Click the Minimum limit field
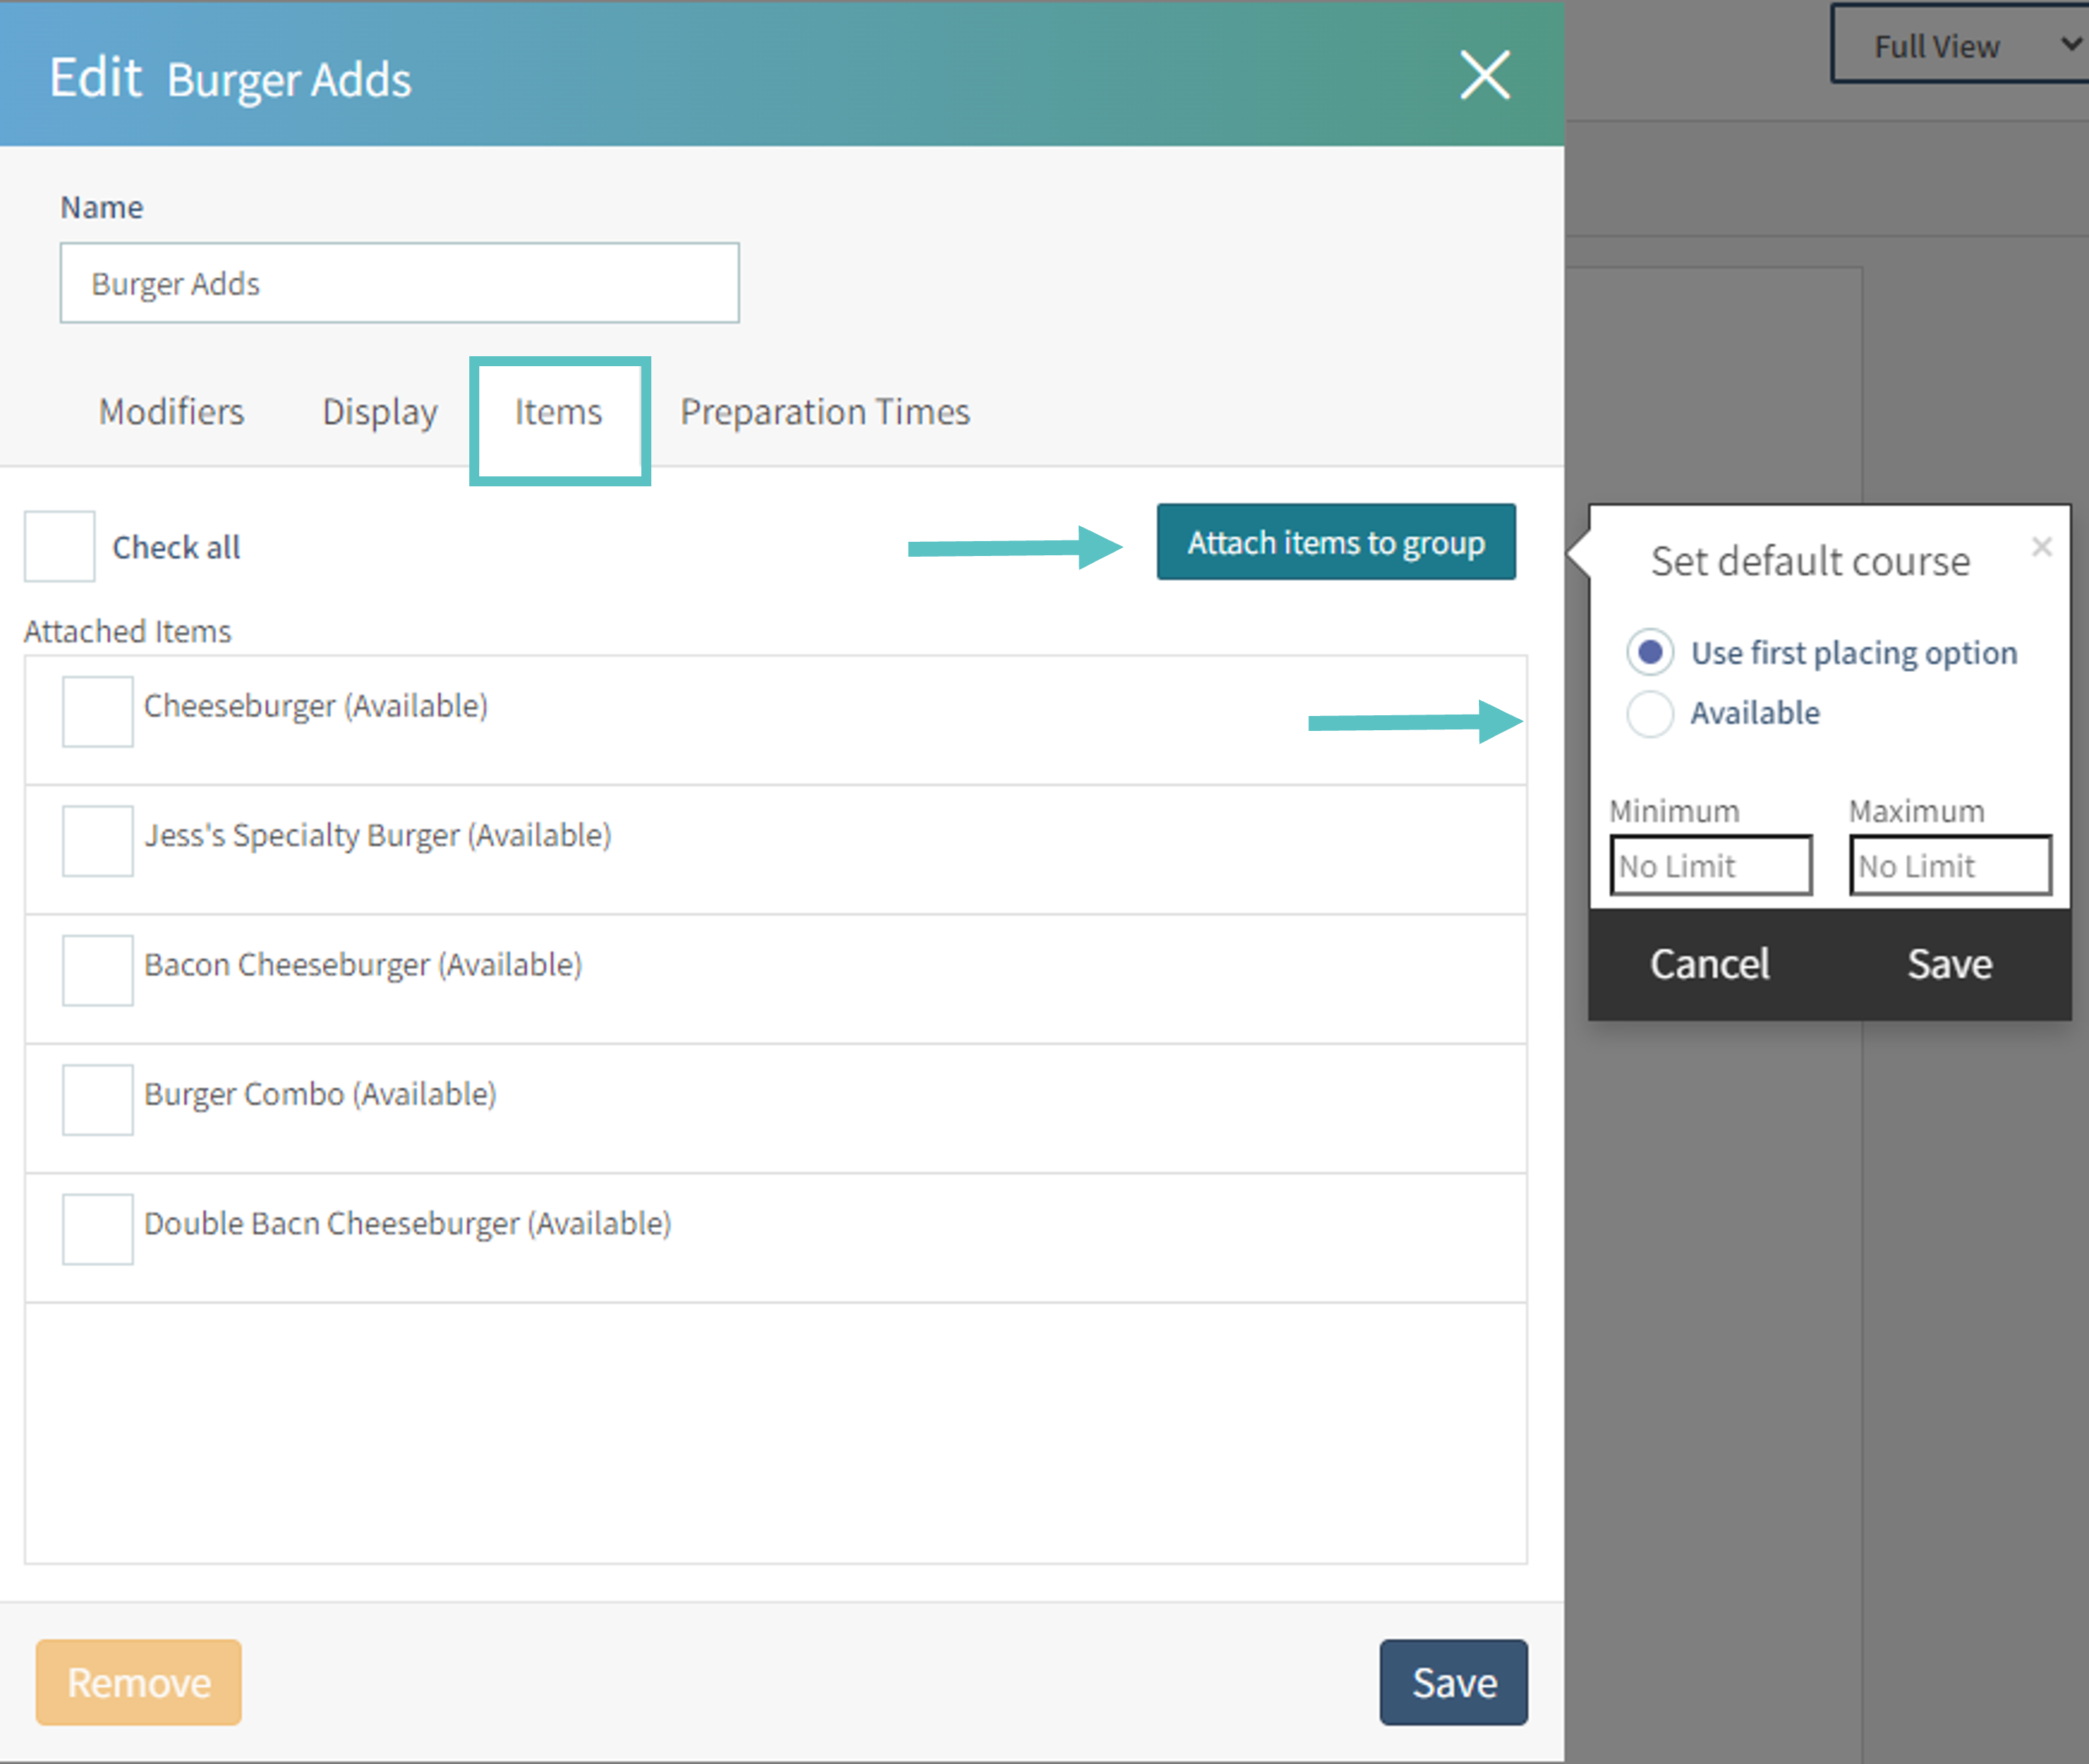The height and width of the screenshot is (1764, 2089). click(1710, 866)
